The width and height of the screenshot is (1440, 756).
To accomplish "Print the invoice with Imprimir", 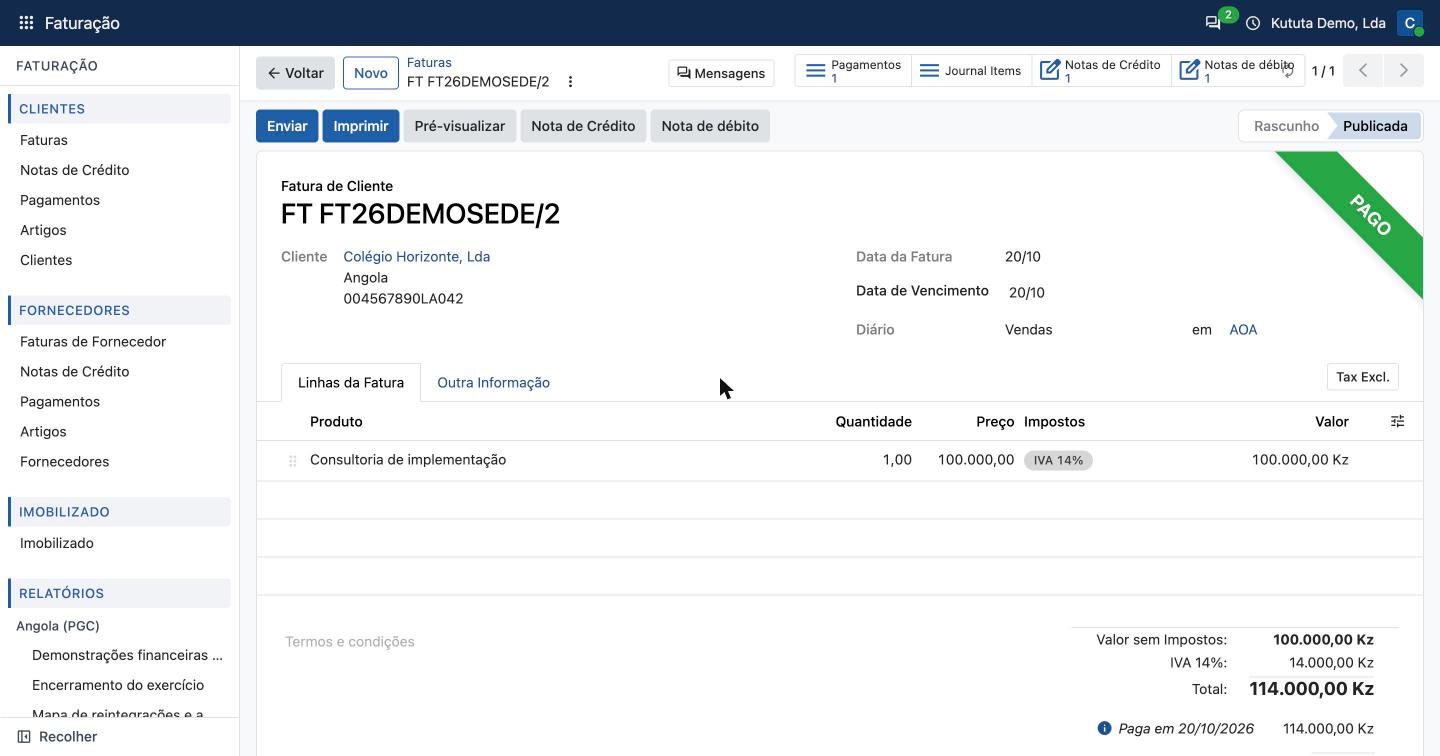I will pos(361,126).
